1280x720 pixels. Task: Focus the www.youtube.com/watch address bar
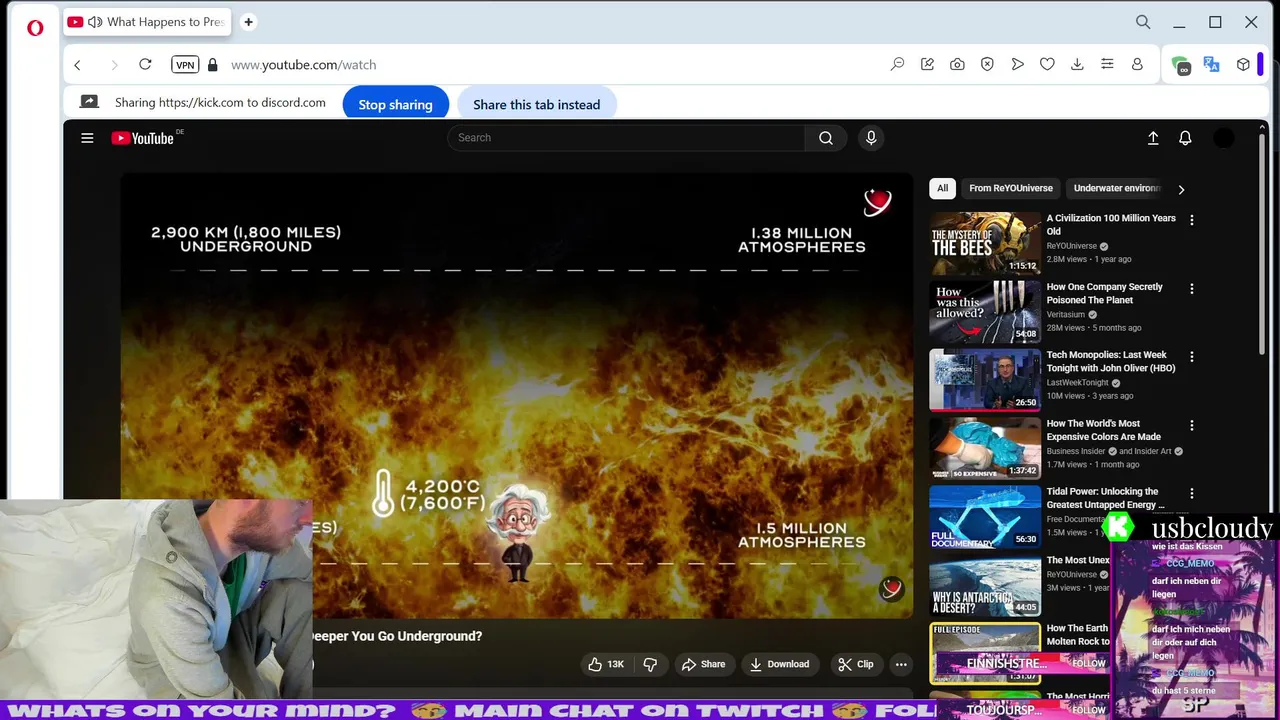point(304,64)
